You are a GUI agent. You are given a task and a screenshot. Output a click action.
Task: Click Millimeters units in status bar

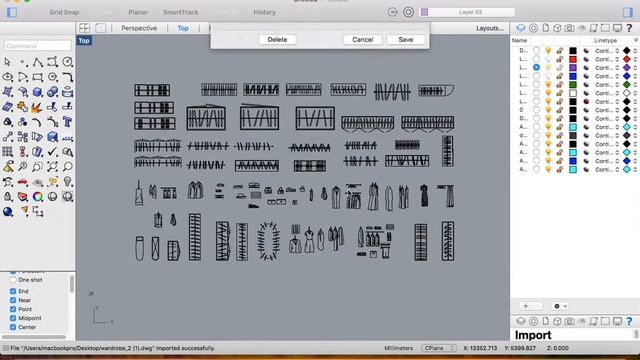398,348
